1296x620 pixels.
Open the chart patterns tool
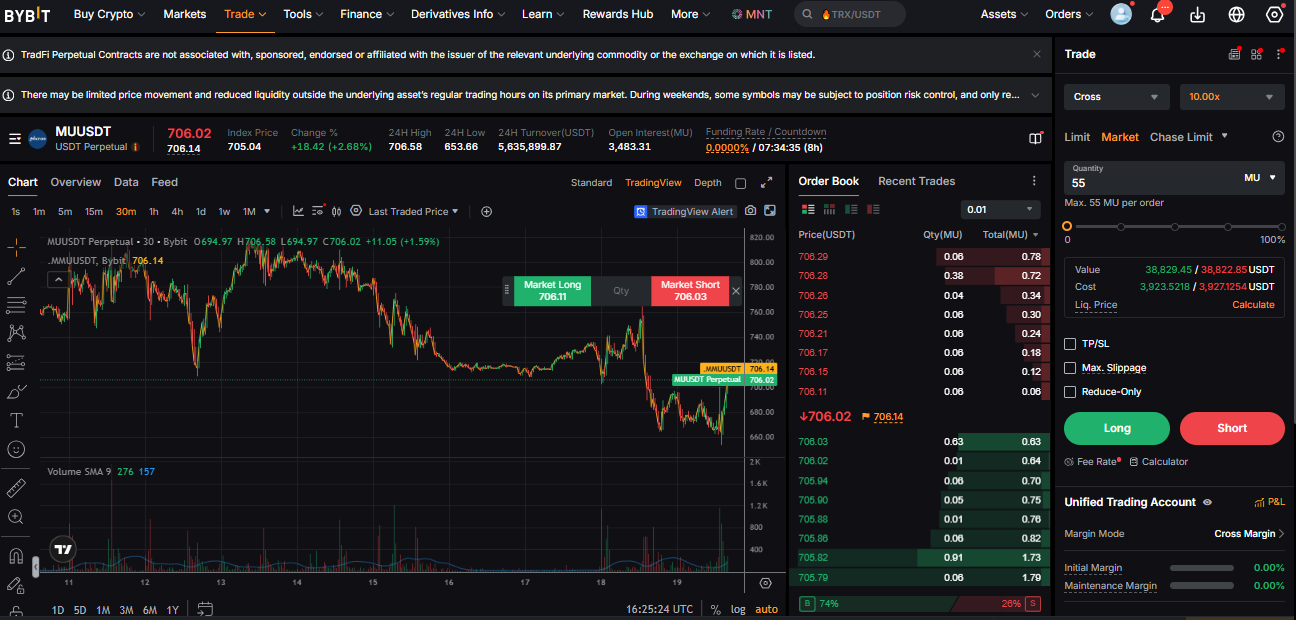click(16, 333)
